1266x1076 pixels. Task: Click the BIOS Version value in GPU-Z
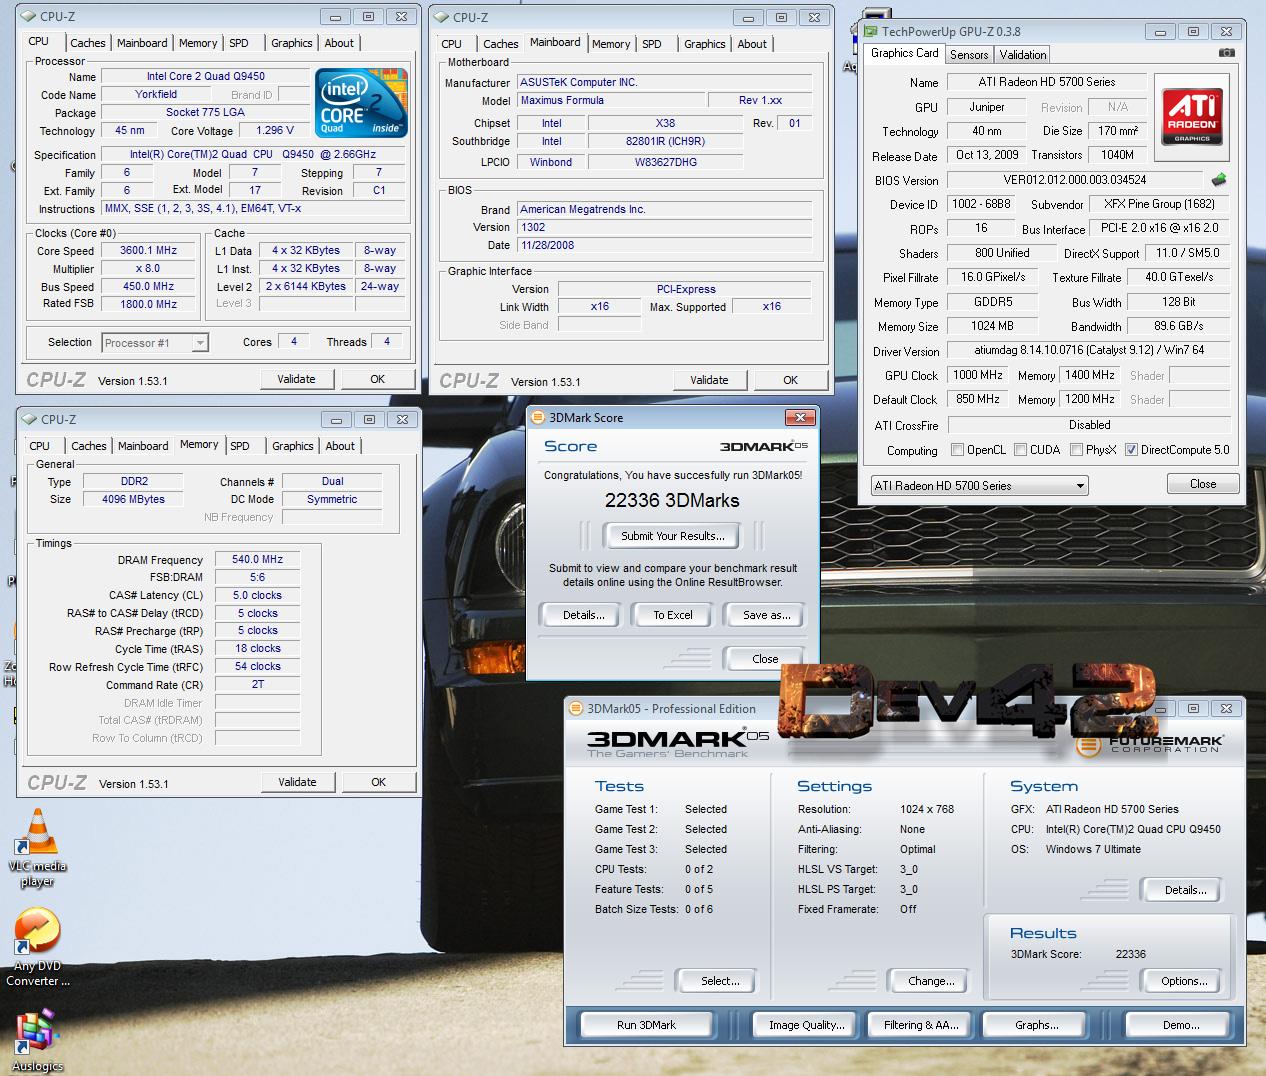coord(1075,180)
